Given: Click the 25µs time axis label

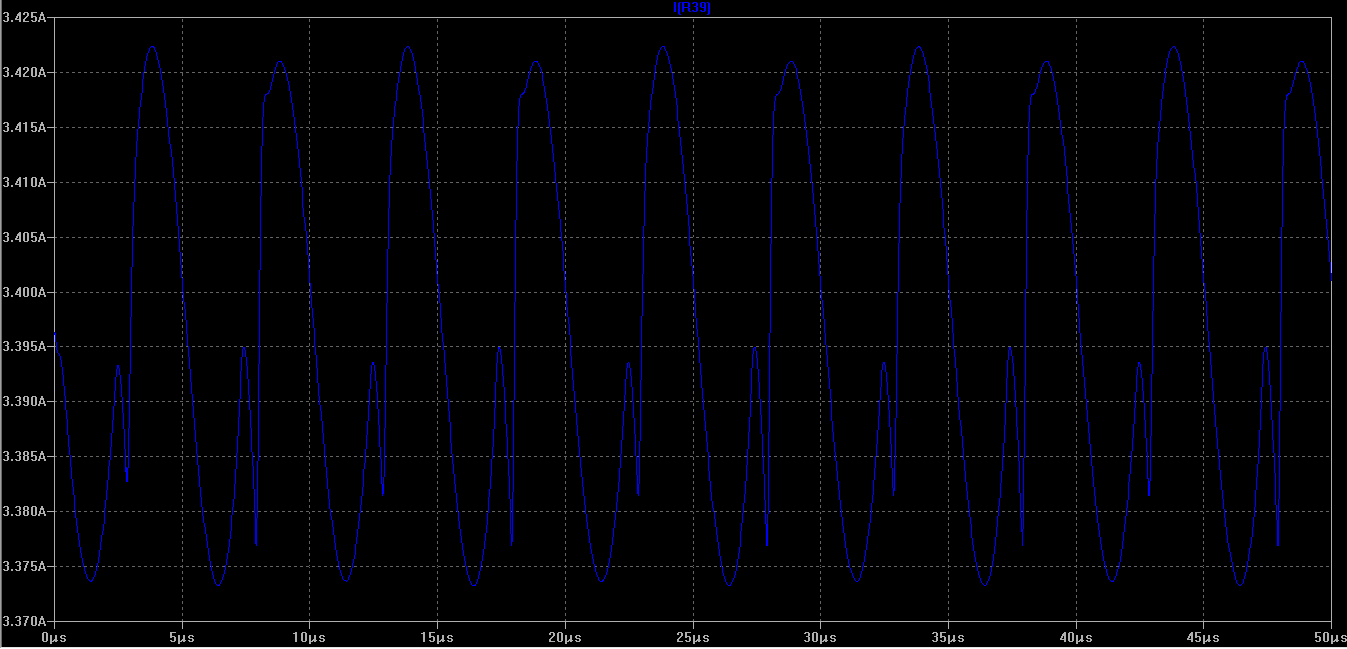Looking at the screenshot, I should pyautogui.click(x=692, y=637).
